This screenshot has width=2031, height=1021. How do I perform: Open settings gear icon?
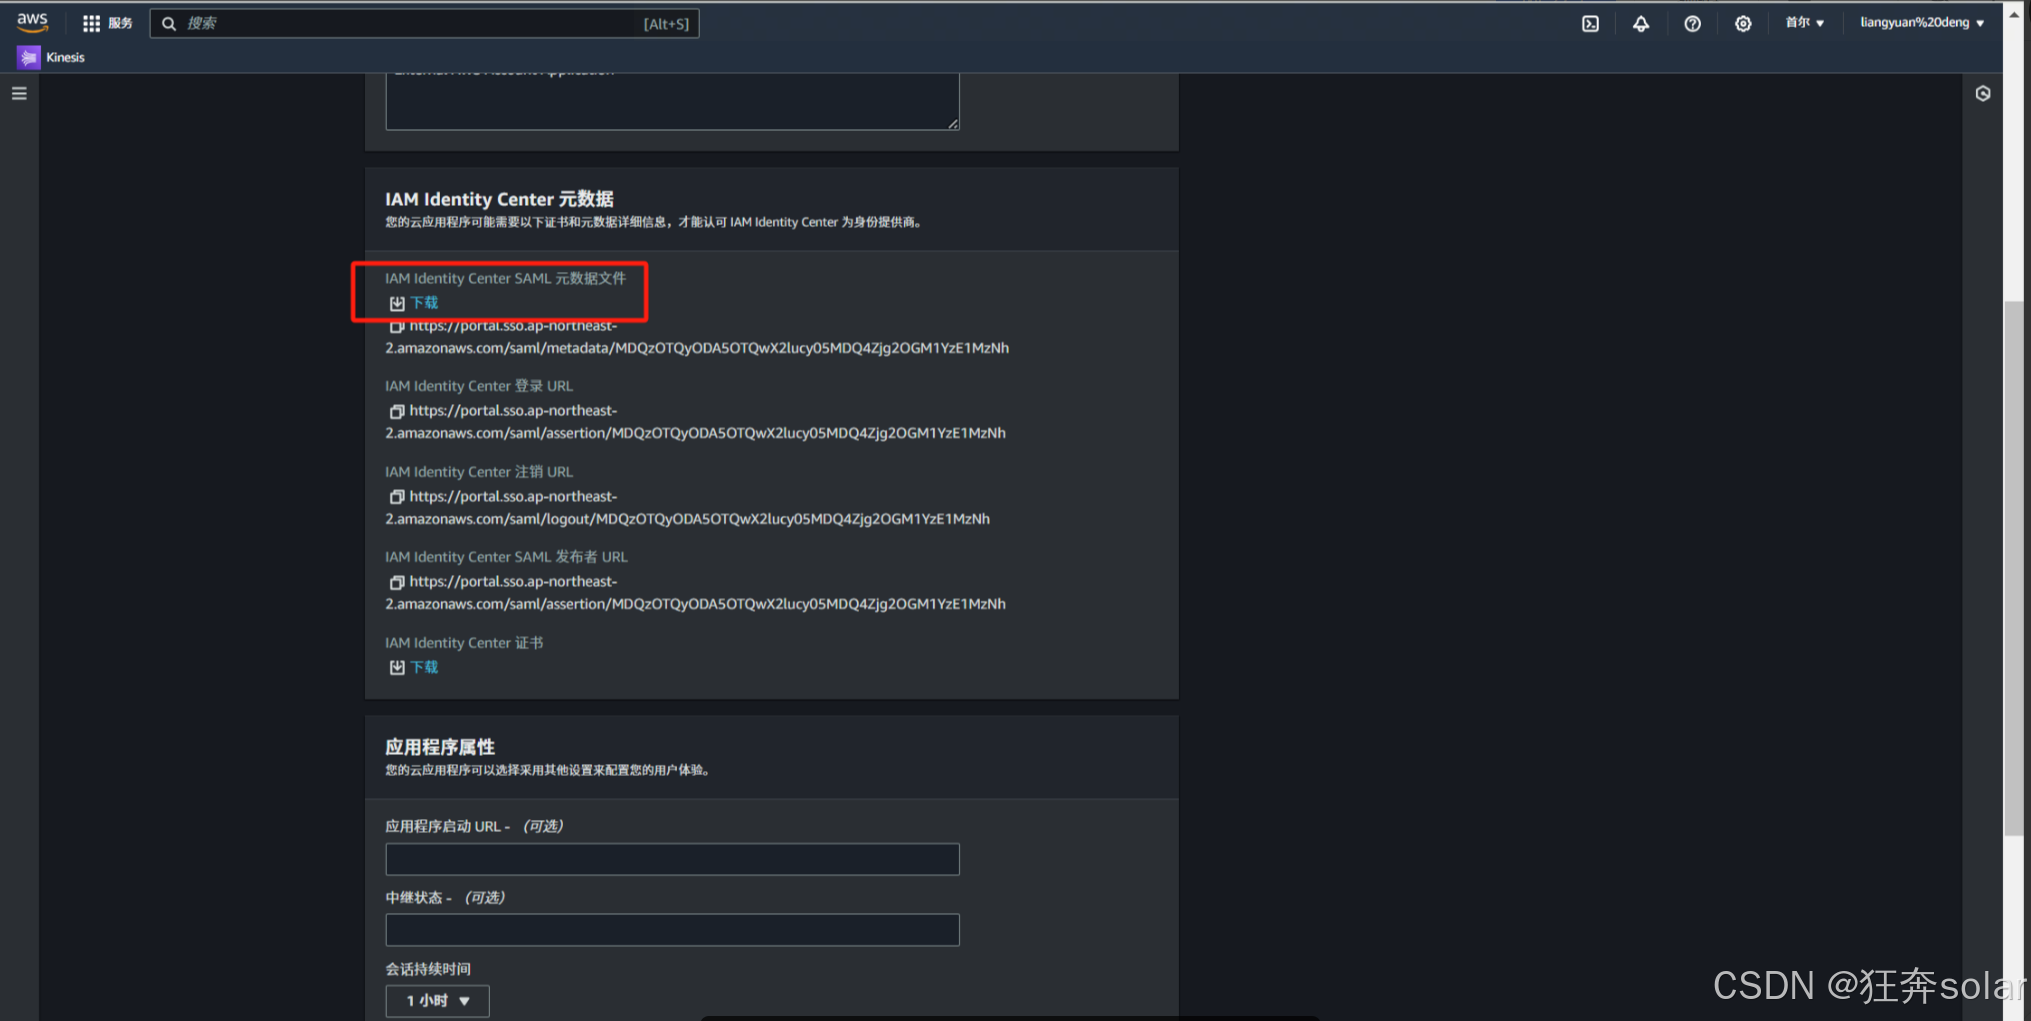point(1743,23)
